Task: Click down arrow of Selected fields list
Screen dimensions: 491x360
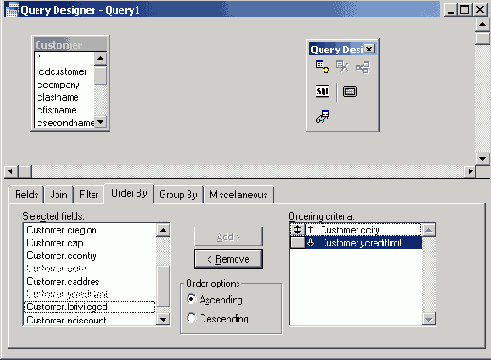Action: point(163,320)
